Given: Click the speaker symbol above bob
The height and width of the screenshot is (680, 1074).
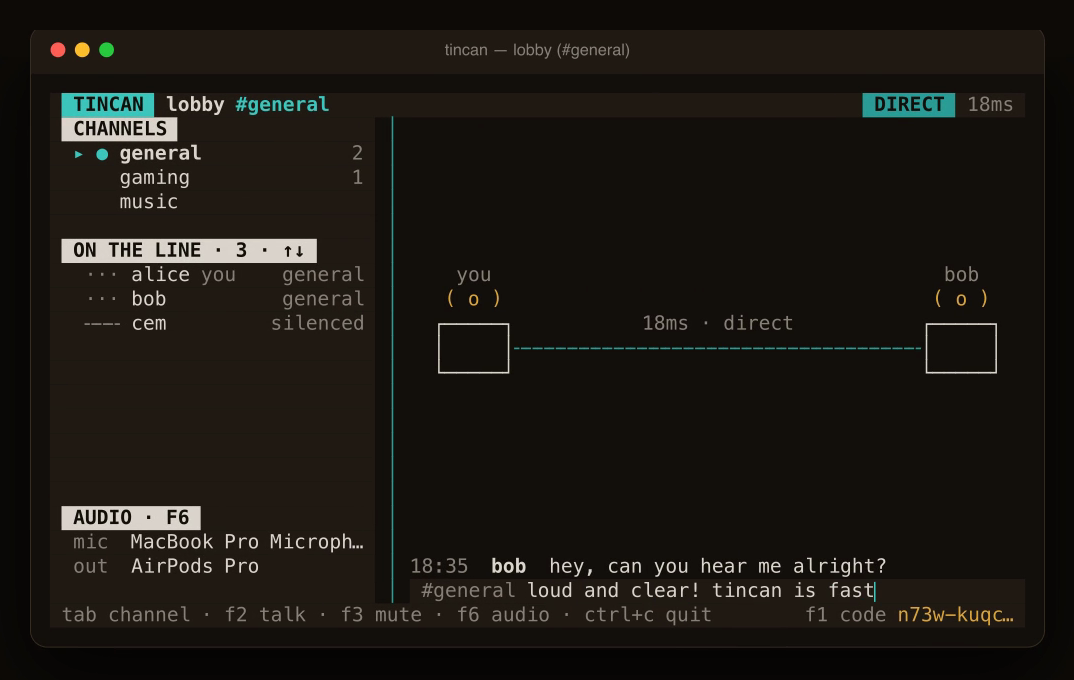Looking at the screenshot, I should pos(961,299).
